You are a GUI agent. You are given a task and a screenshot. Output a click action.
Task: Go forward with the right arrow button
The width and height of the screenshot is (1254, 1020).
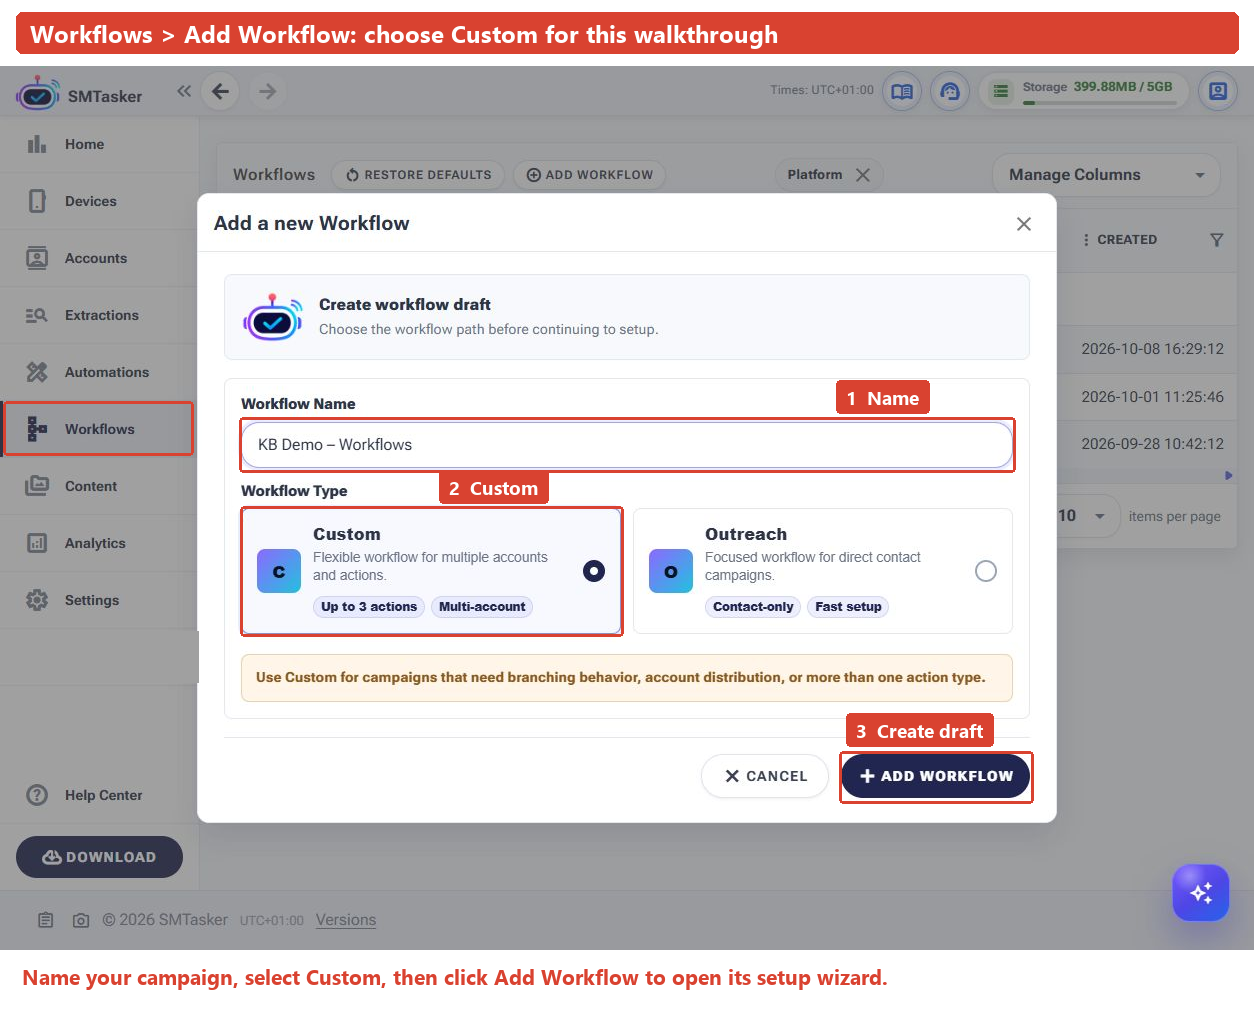pos(267,91)
